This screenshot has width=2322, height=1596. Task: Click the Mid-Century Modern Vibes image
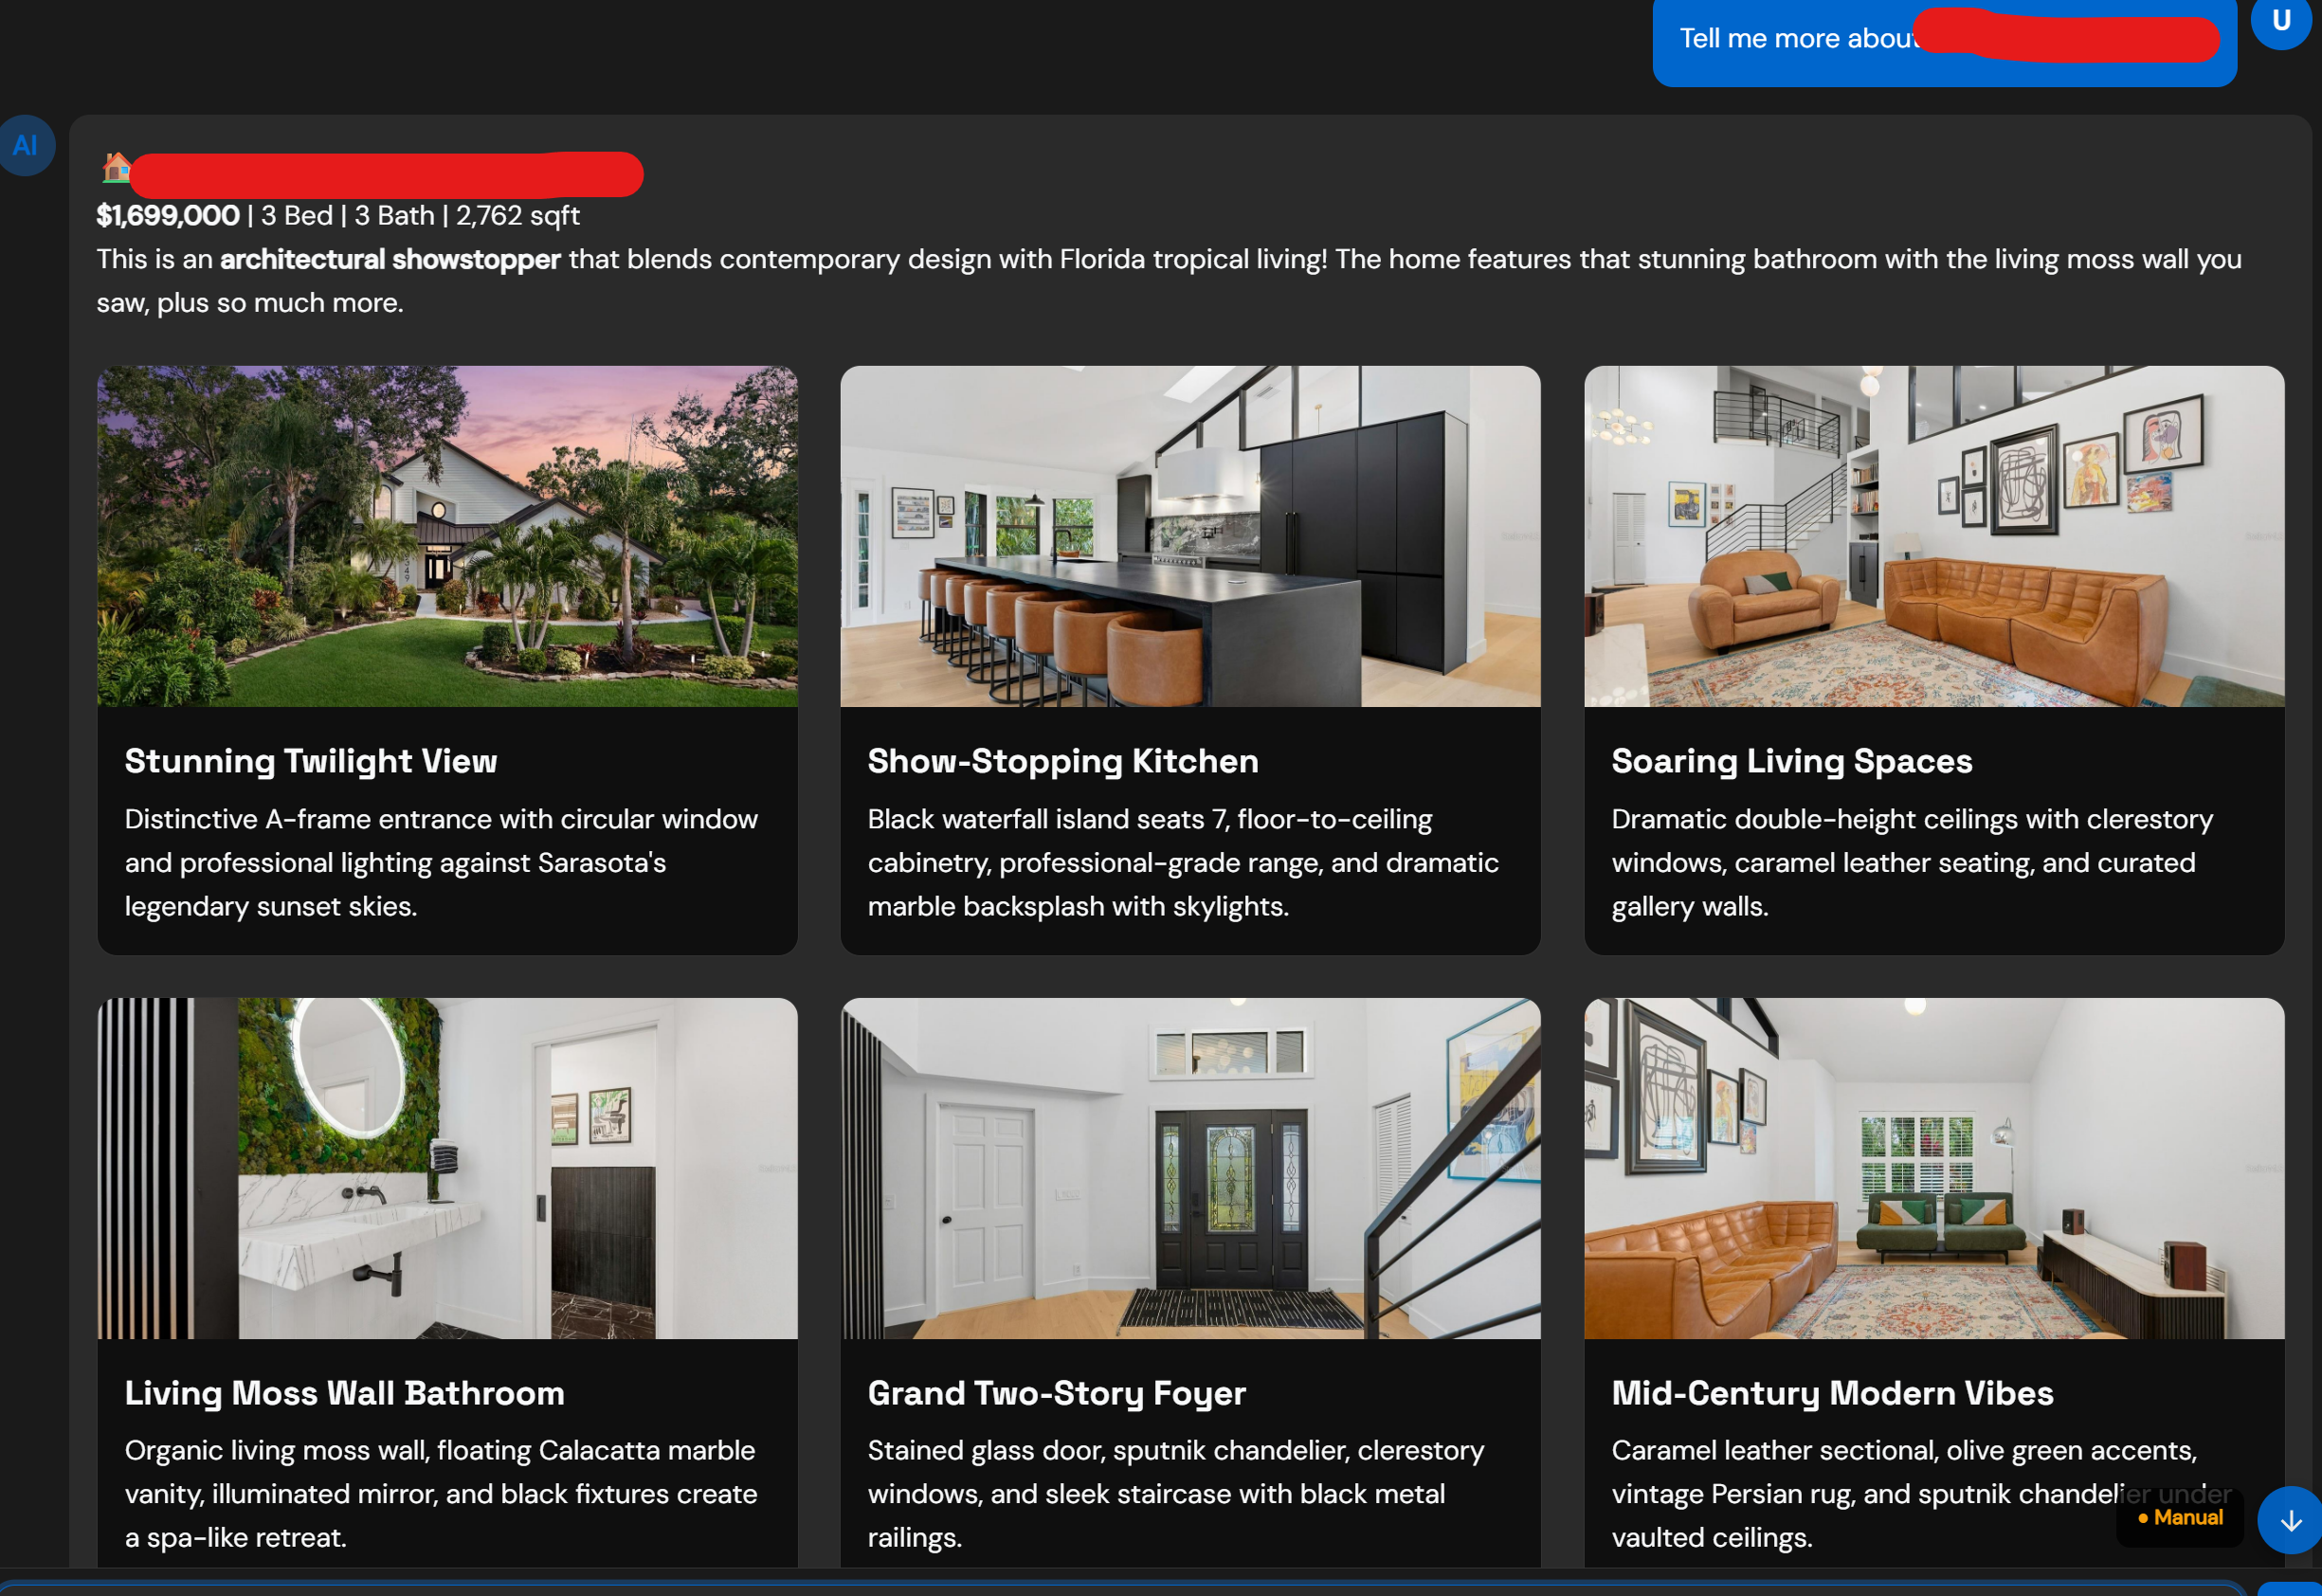pos(1933,1168)
